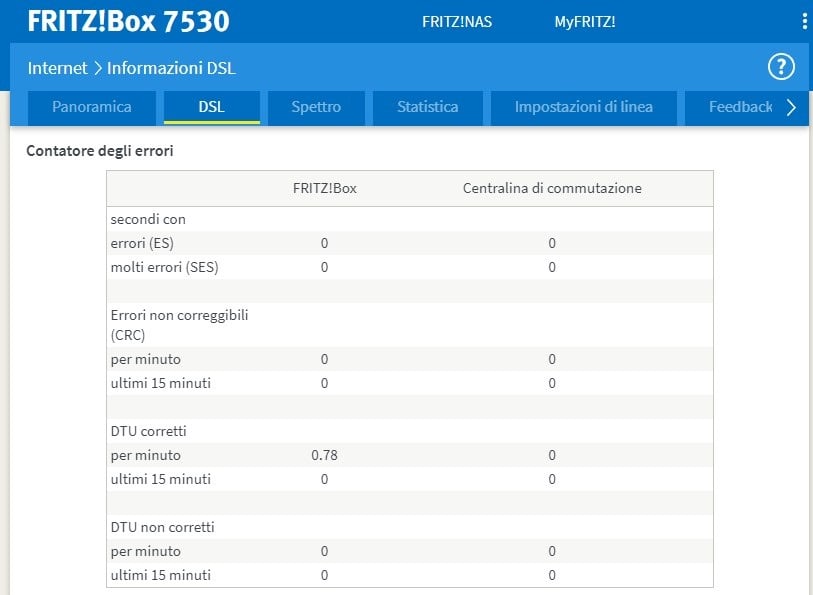Click ultimi 15 minuti under DTU corretti
The image size is (813, 595).
point(161,479)
